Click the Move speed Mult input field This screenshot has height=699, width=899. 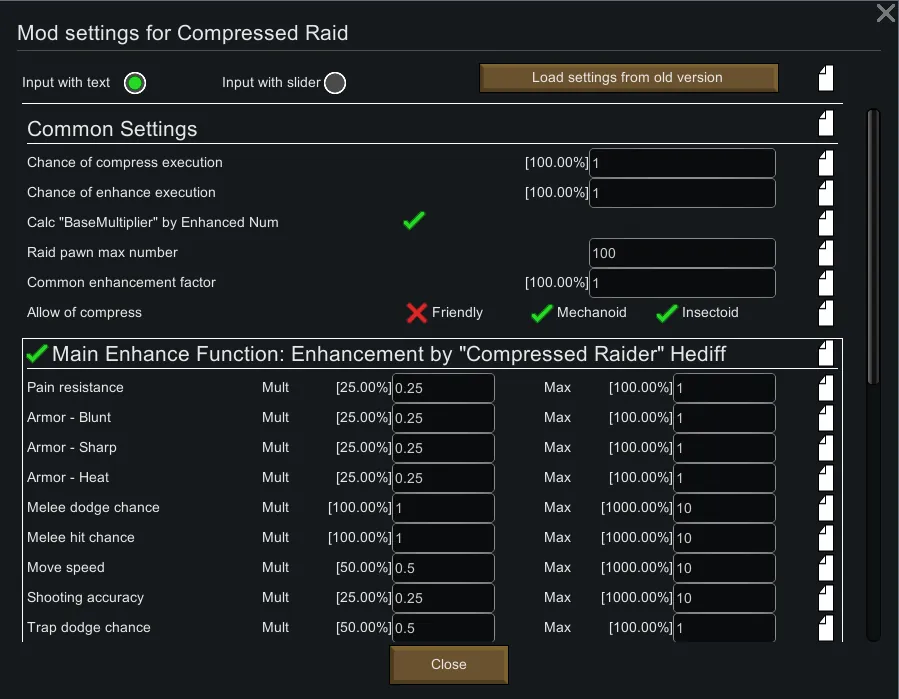(x=443, y=568)
